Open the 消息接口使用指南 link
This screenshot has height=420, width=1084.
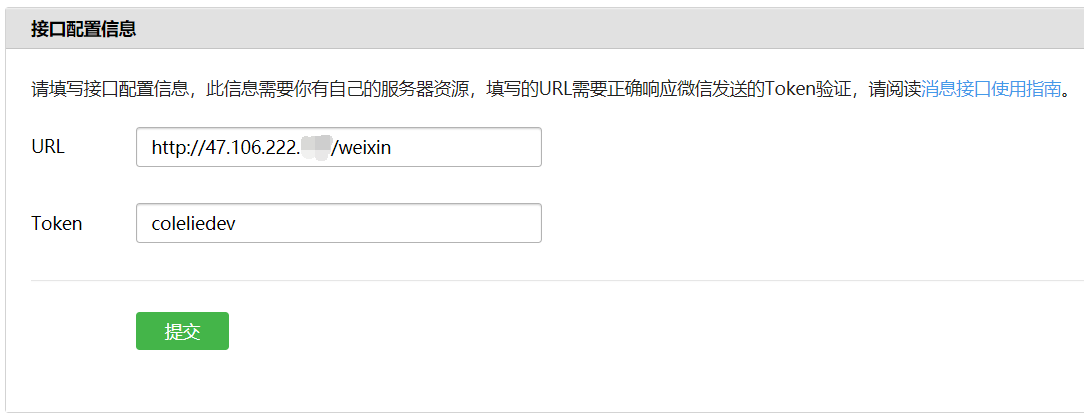pos(991,90)
